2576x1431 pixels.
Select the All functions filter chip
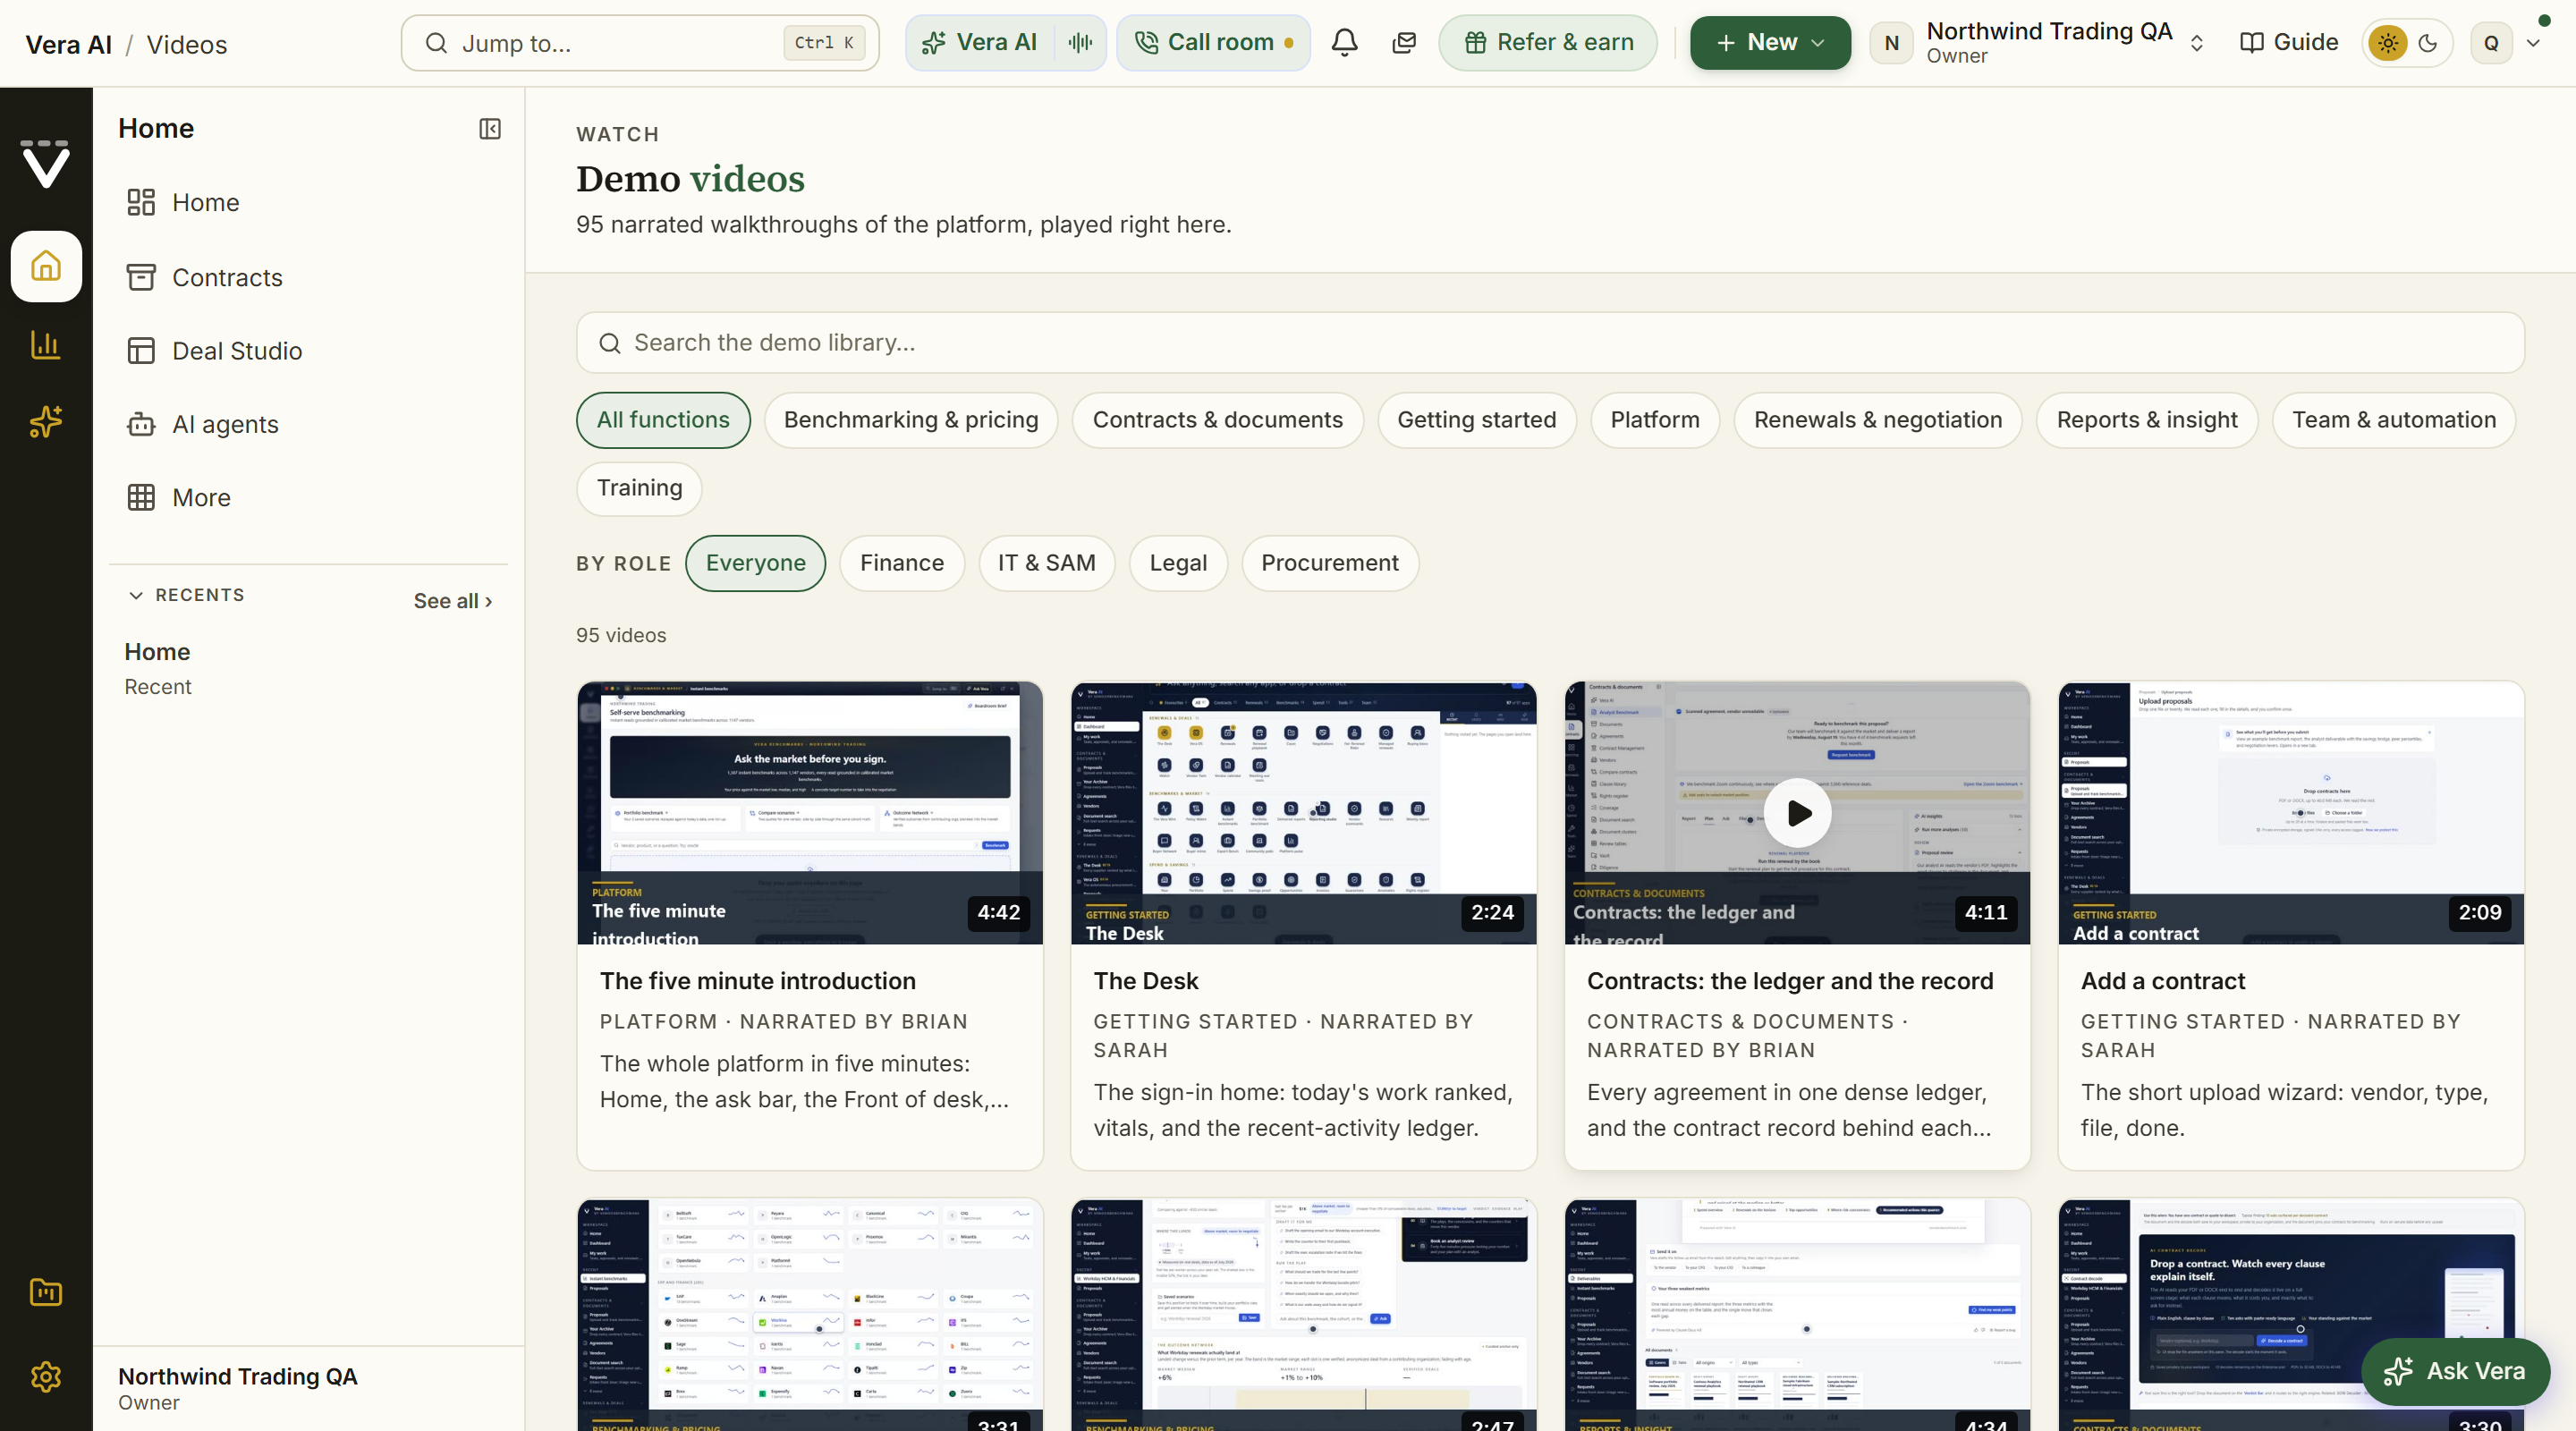coord(663,420)
